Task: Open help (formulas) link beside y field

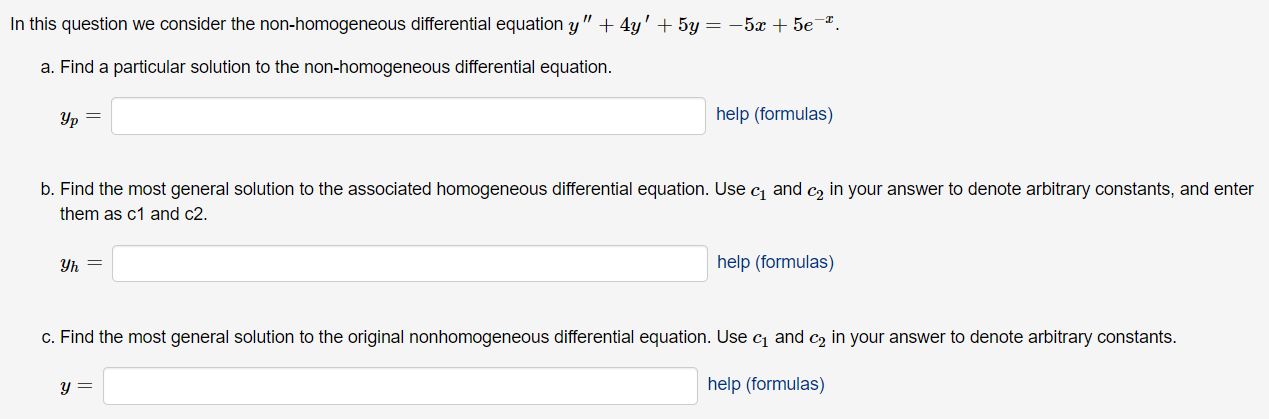Action: (x=766, y=384)
